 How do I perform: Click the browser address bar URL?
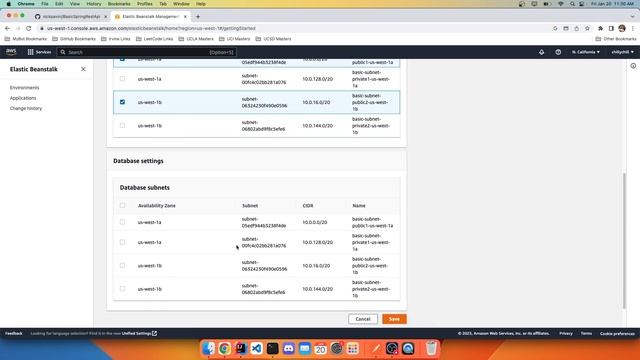point(151,28)
